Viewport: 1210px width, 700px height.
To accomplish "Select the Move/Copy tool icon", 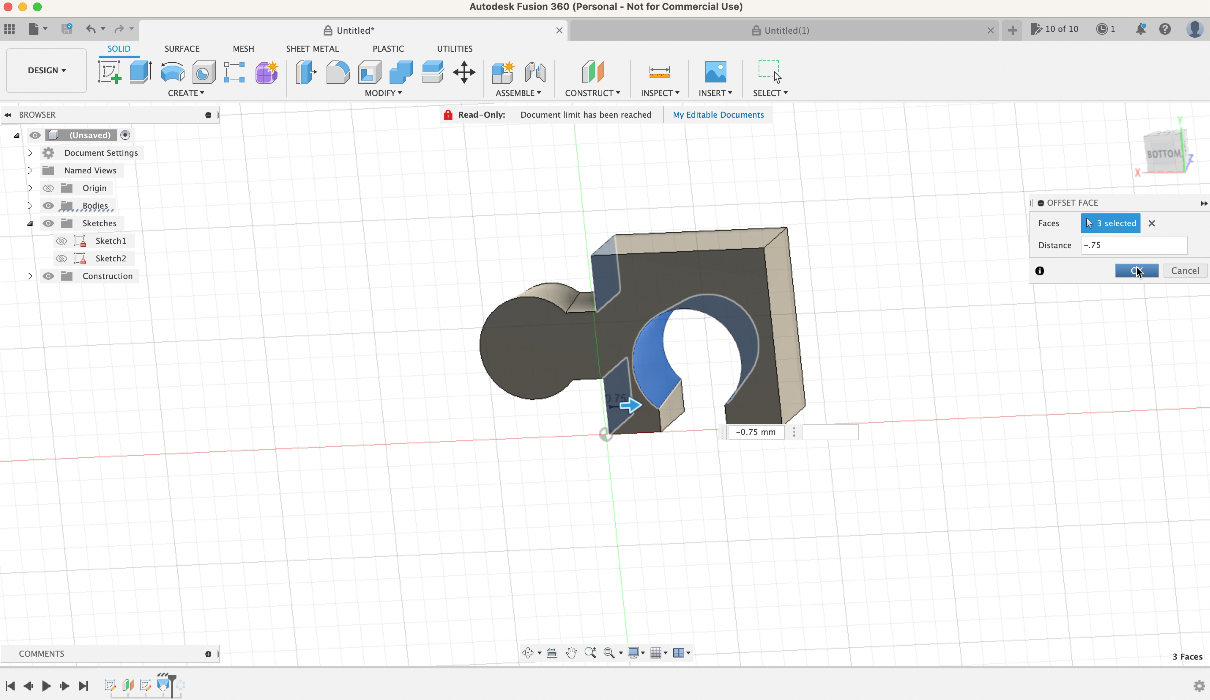I will (x=464, y=72).
